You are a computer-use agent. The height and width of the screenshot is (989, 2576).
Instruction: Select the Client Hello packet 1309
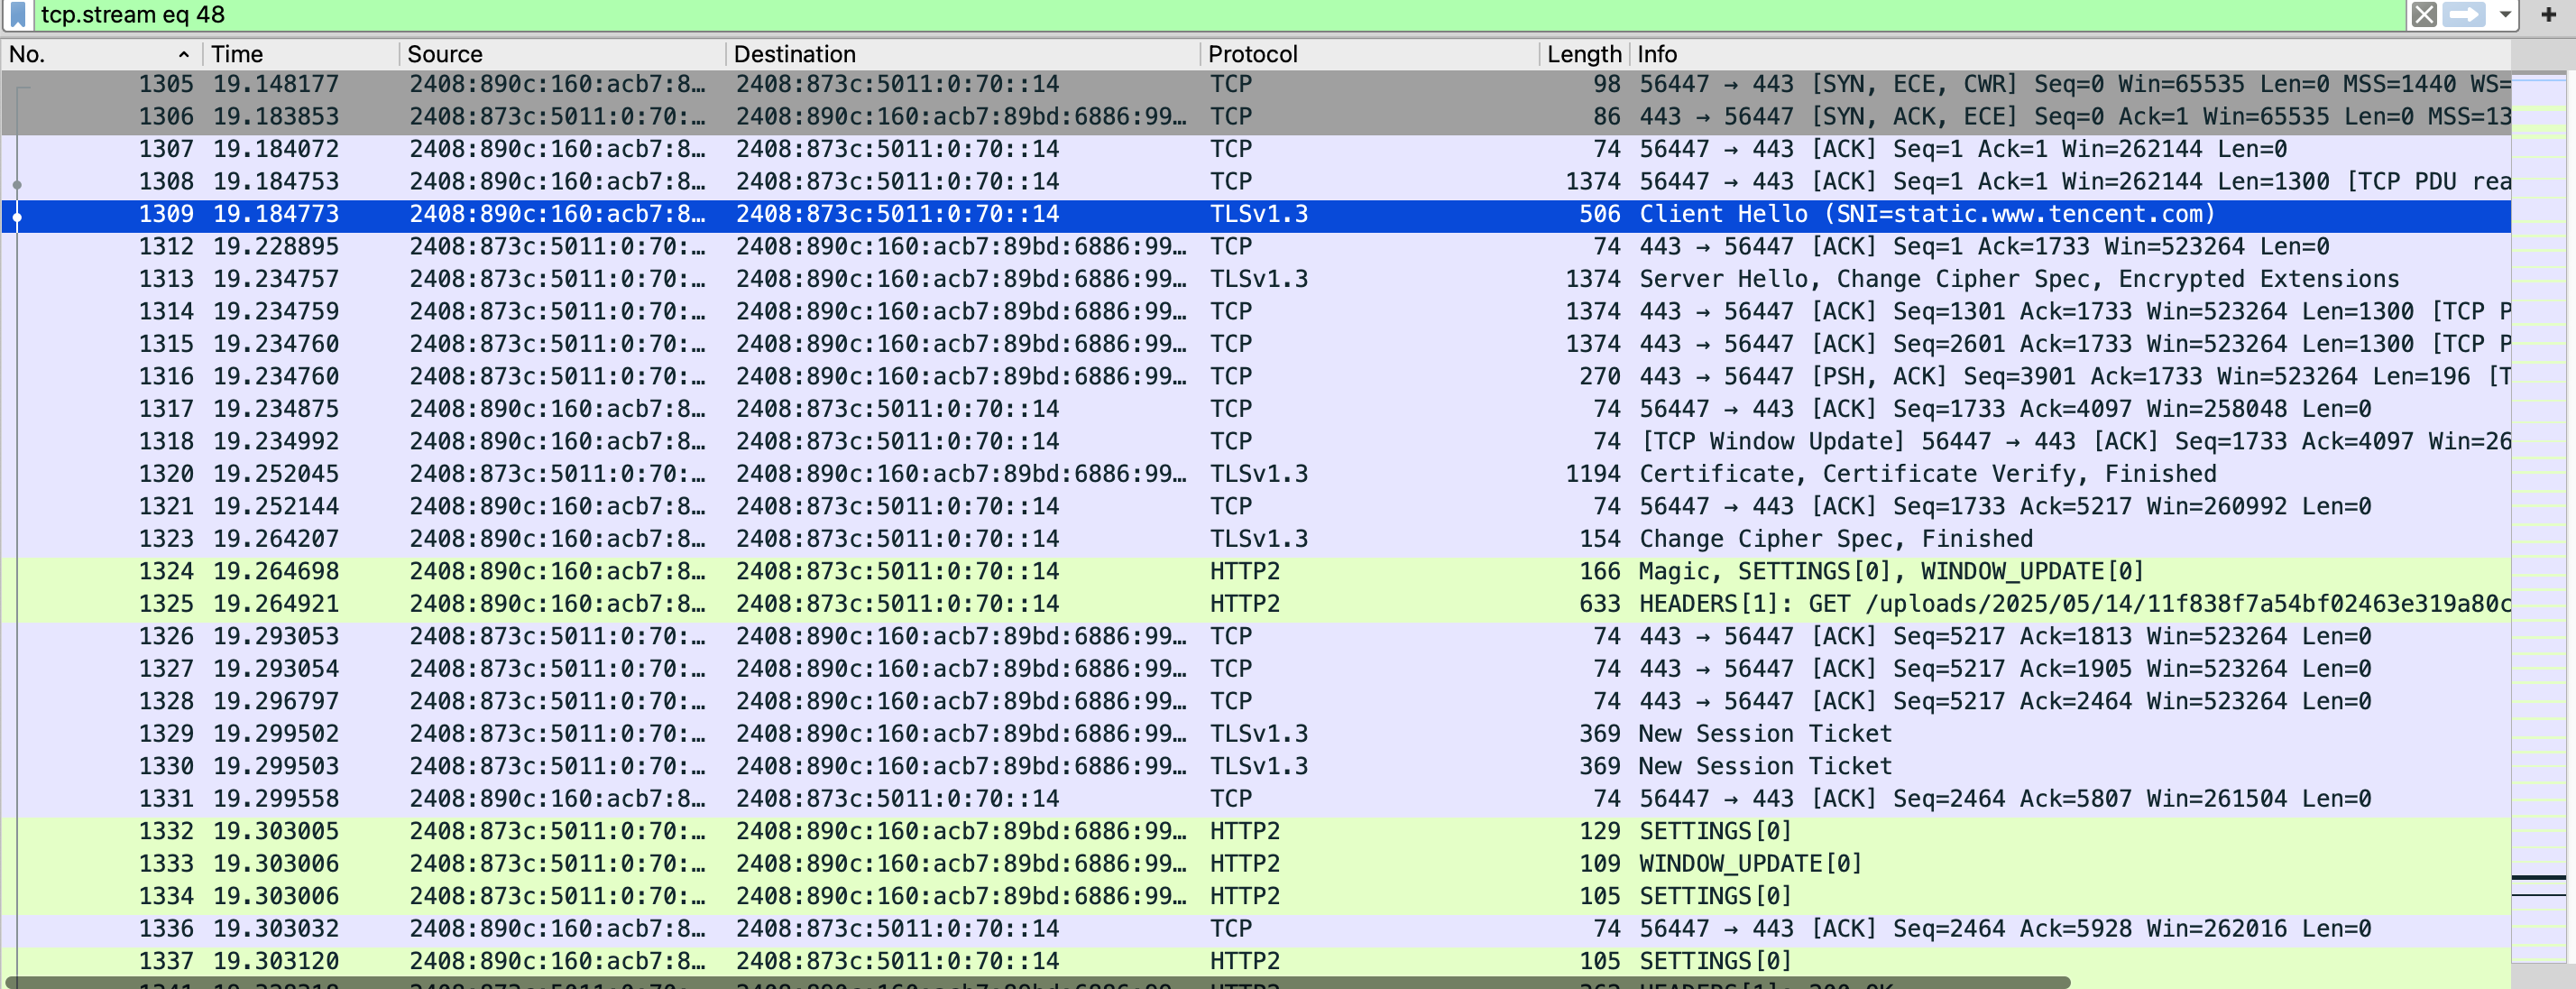point(1256,215)
